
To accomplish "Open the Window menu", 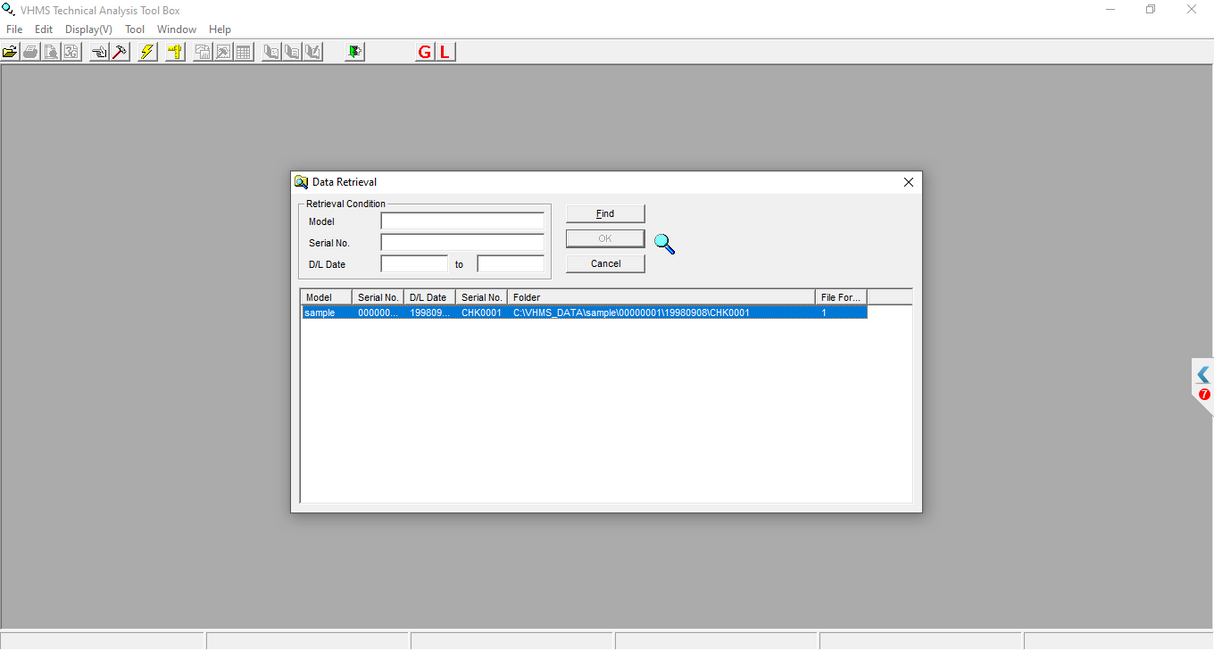I will [176, 29].
